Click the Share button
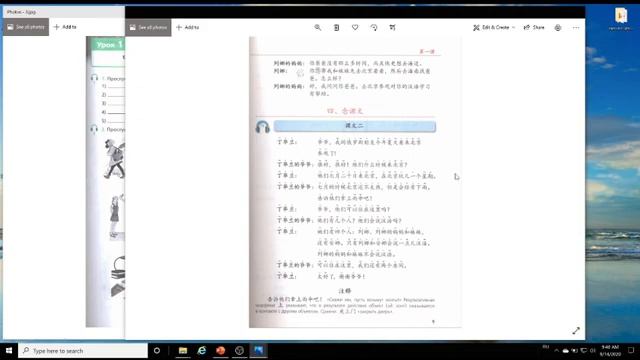This screenshot has width=640, height=360. coord(534,27)
